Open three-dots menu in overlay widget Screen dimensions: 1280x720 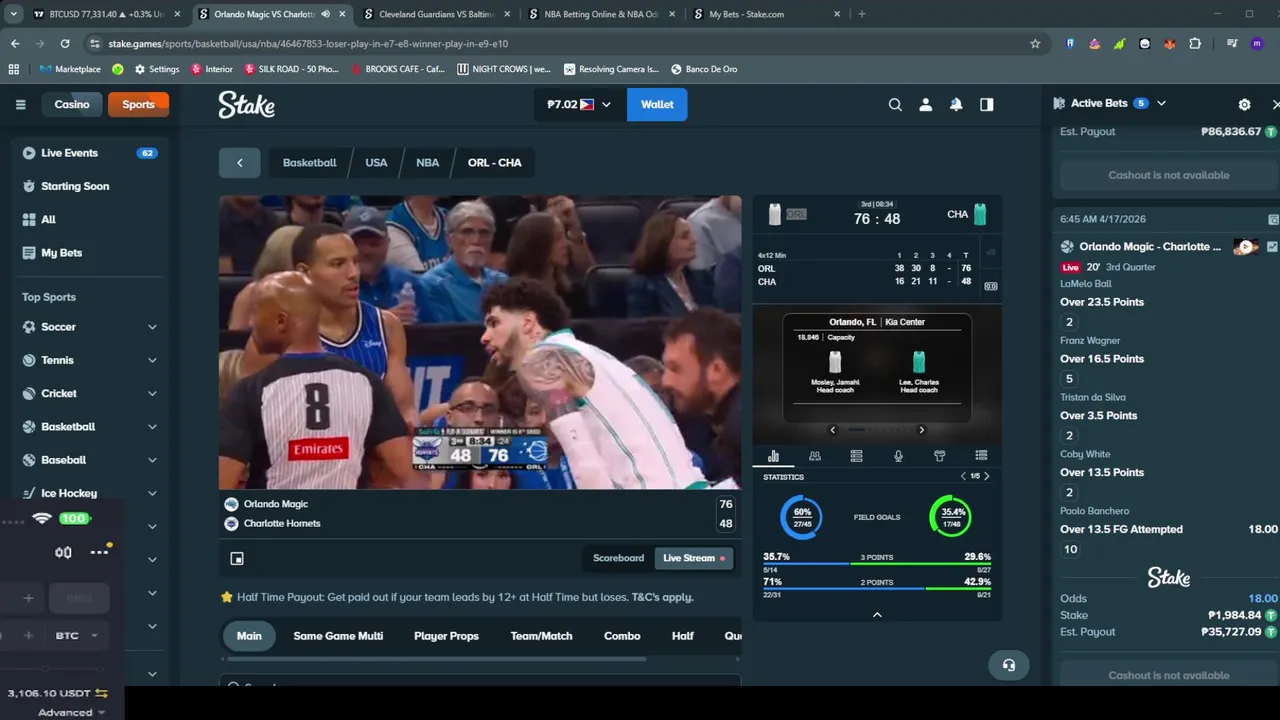point(99,552)
